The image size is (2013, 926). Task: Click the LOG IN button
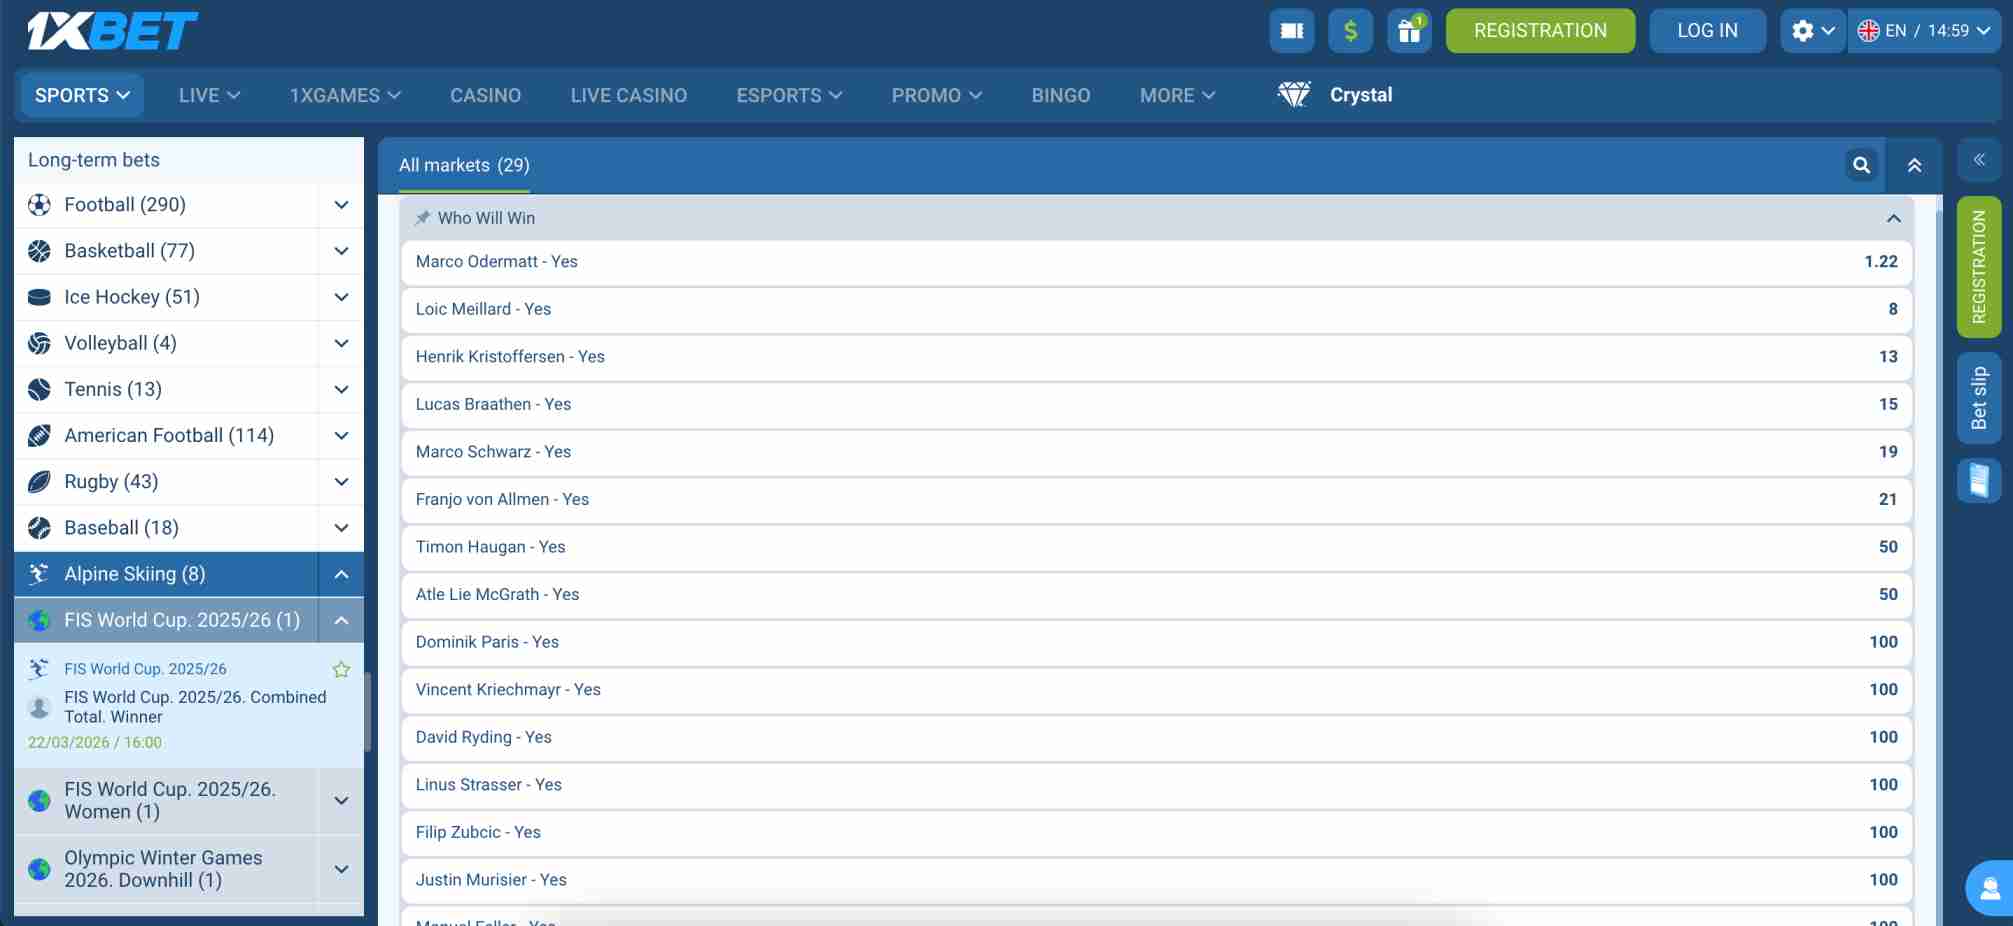click(x=1707, y=31)
